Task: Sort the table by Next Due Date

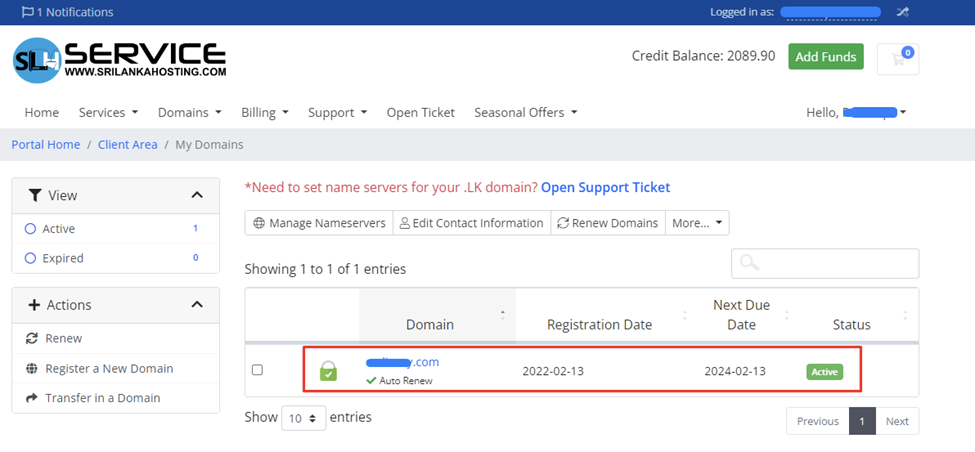Action: pyautogui.click(x=741, y=314)
